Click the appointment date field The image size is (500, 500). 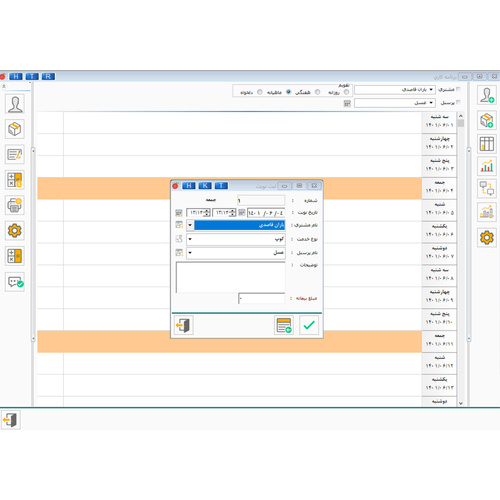coord(266,213)
